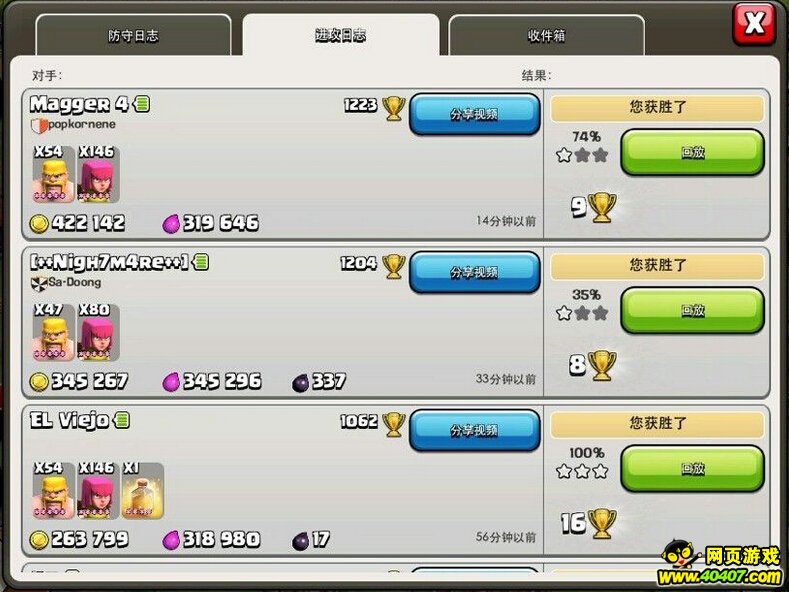The width and height of the screenshot is (789, 592).
Task: Click the spell potion icon in EL Viejo entry
Action: 142,491
